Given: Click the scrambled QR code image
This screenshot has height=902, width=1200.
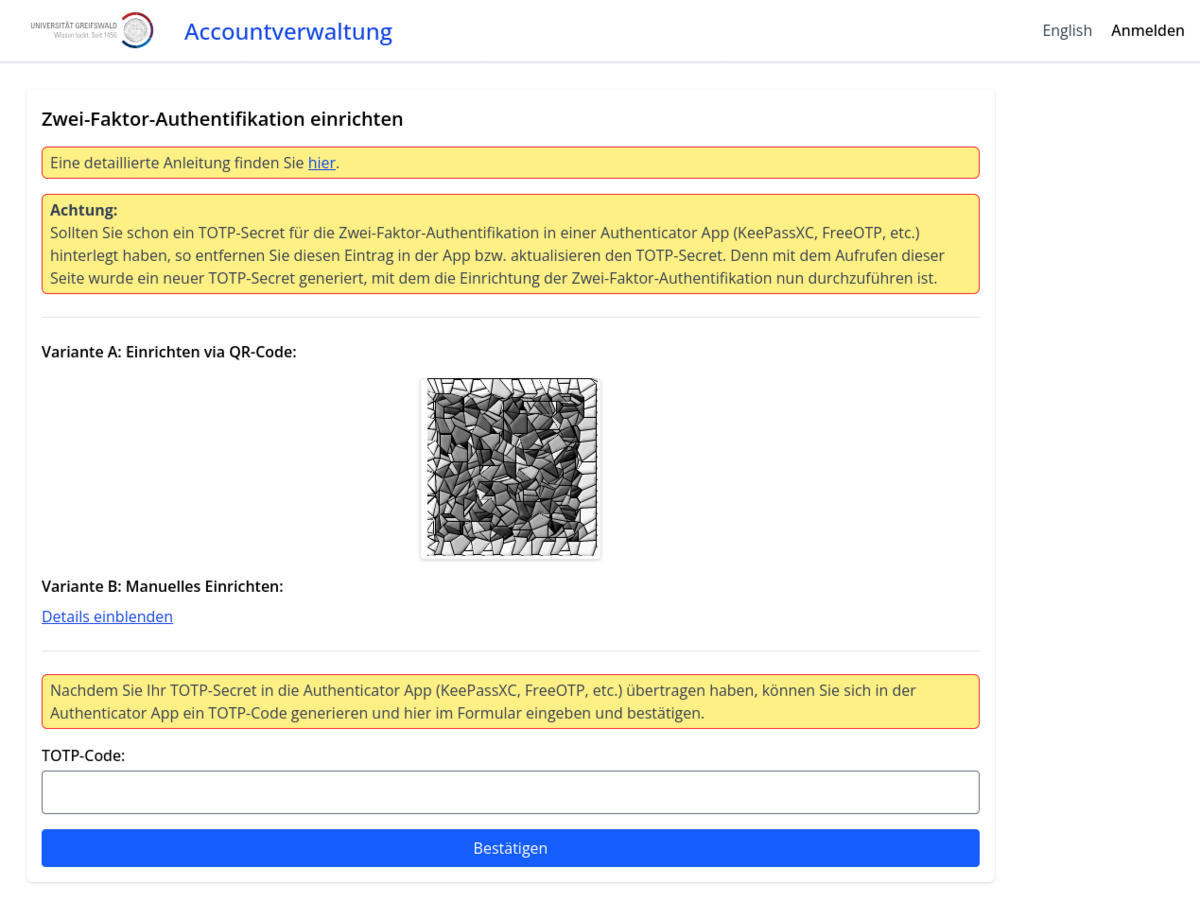Looking at the screenshot, I should tap(510, 467).
